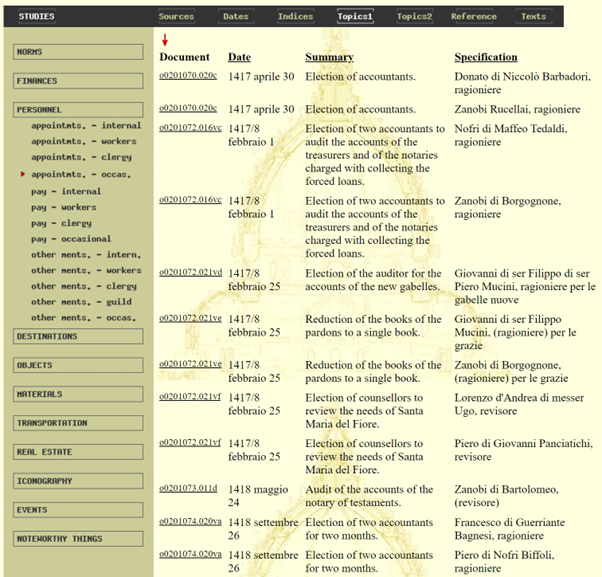Select 'pay - clergy' subtopic
This screenshot has width=602, height=577.
(61, 223)
